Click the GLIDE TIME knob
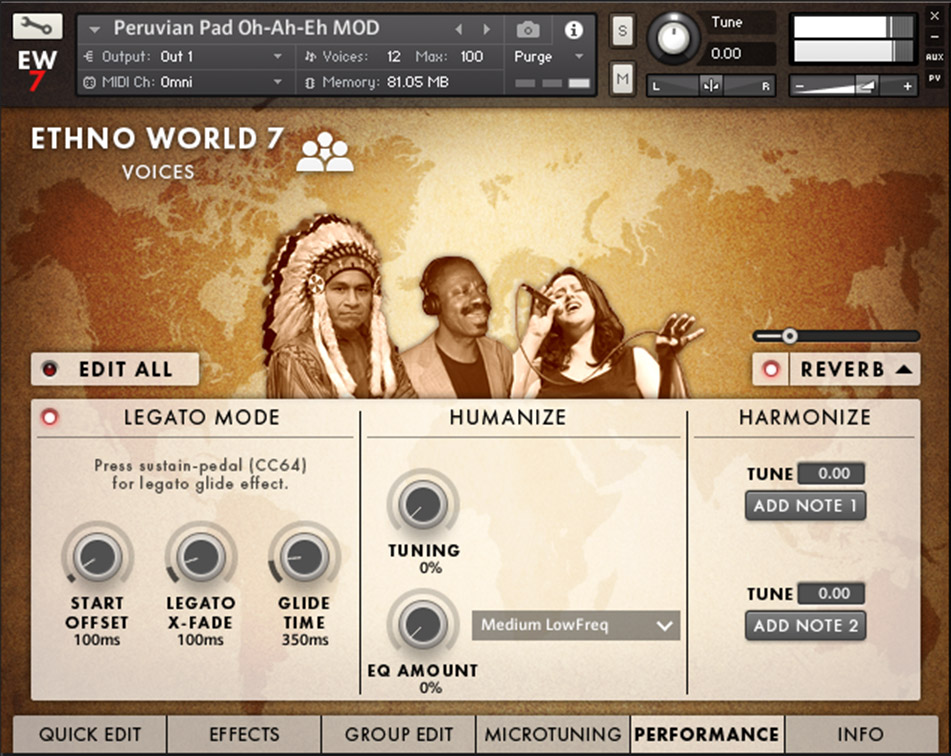 click(x=304, y=557)
